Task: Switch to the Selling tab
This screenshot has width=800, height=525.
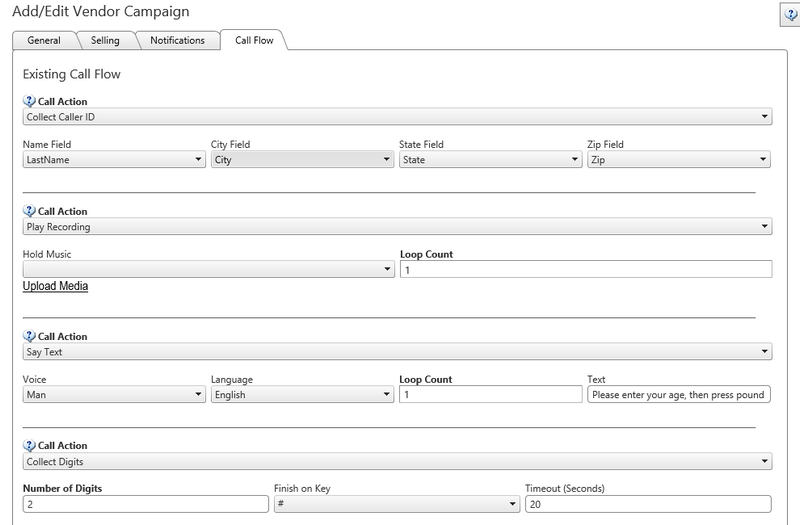Action: click(105, 40)
